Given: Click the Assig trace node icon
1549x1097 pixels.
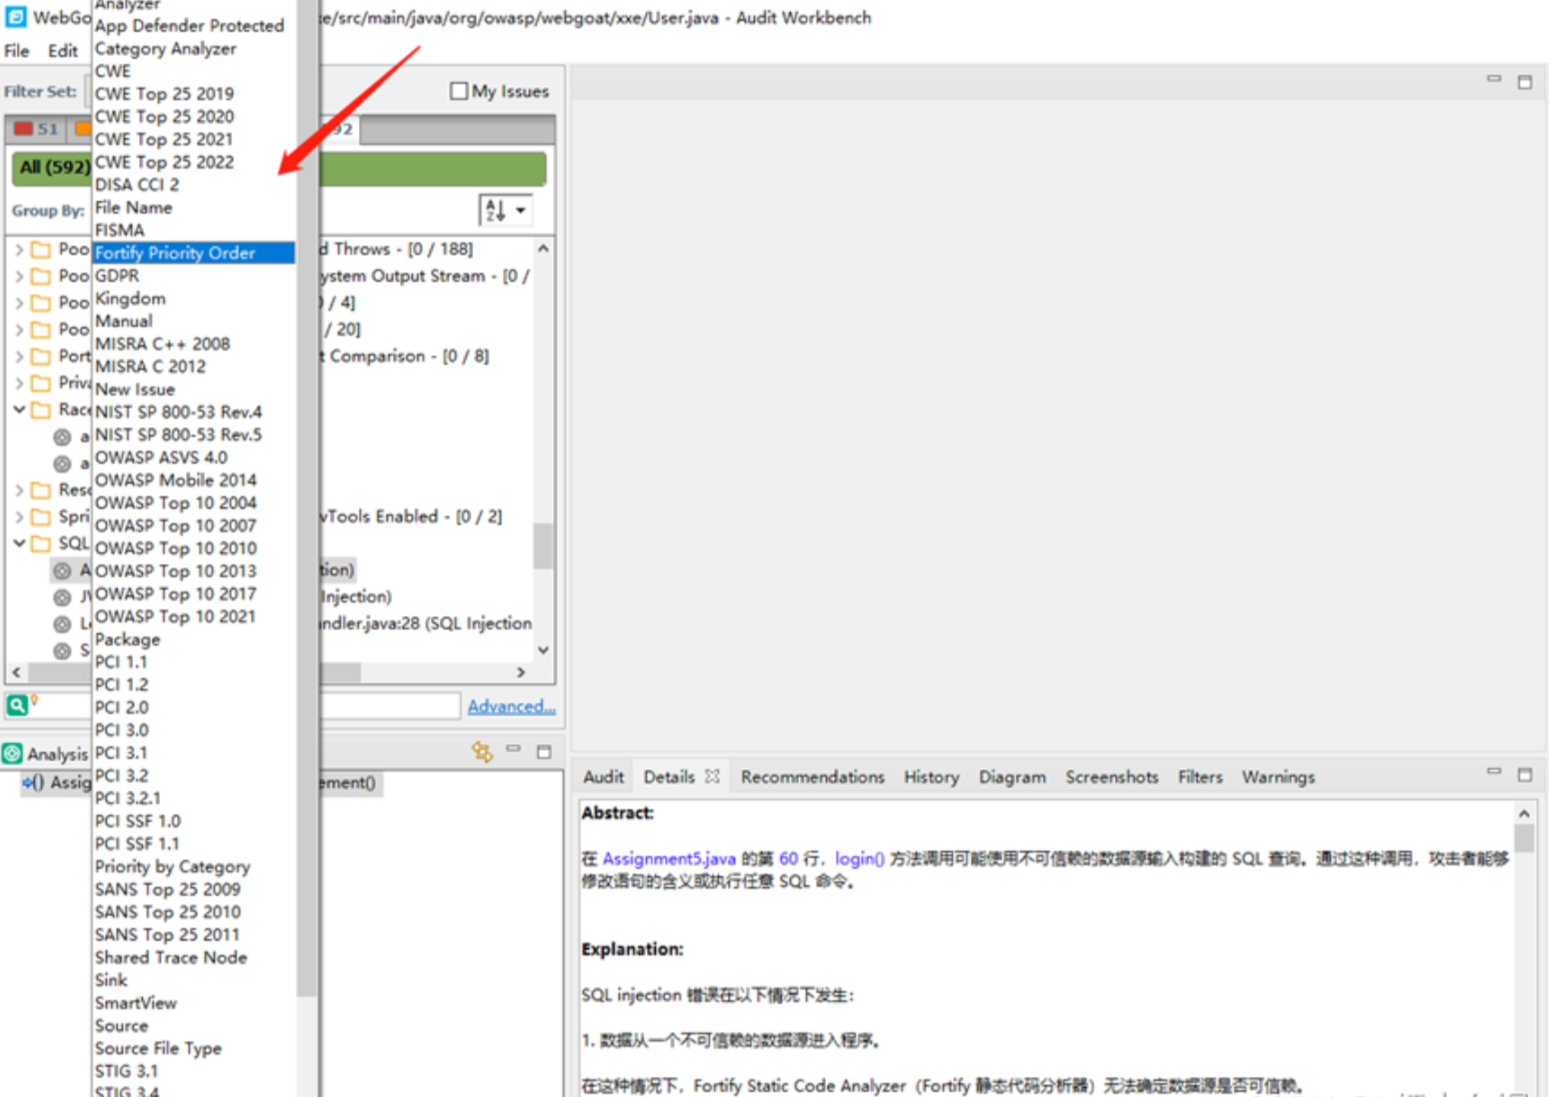Looking at the screenshot, I should (33, 782).
